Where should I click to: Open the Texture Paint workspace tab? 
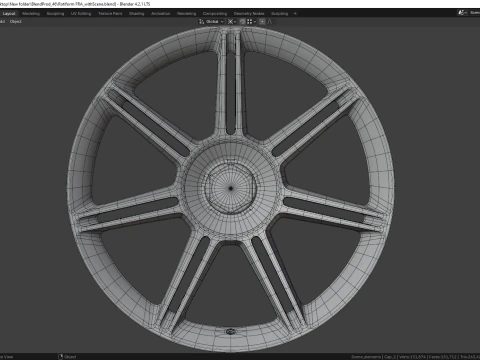point(110,14)
